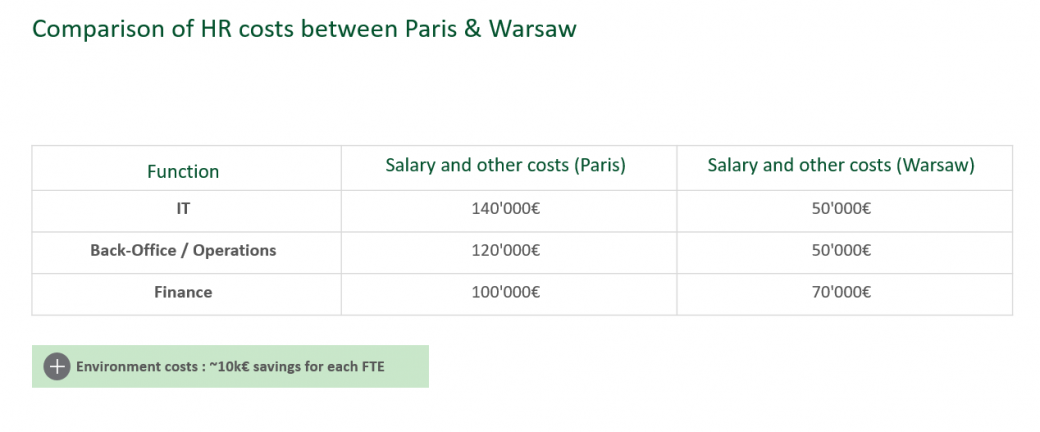The height and width of the screenshot is (432, 1040).
Task: Click the Back-Office / Operations row label
Action: tap(183, 250)
